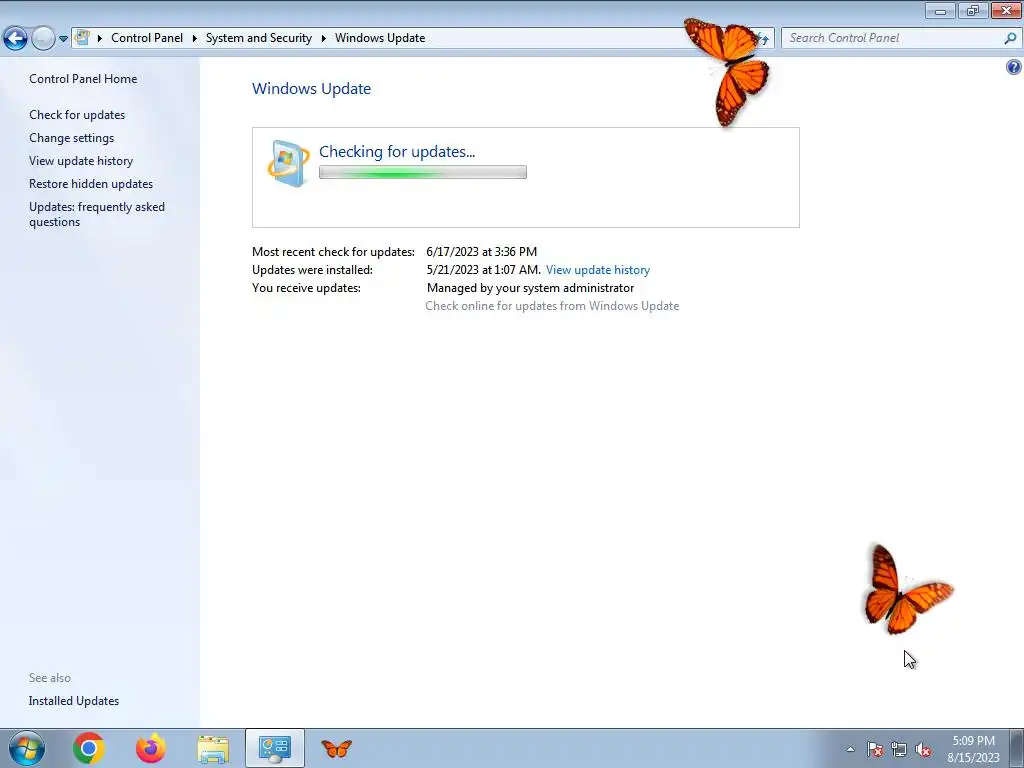Image resolution: width=1024 pixels, height=768 pixels.
Task: Open the recent pages dropdown arrow
Action: pyautogui.click(x=63, y=39)
